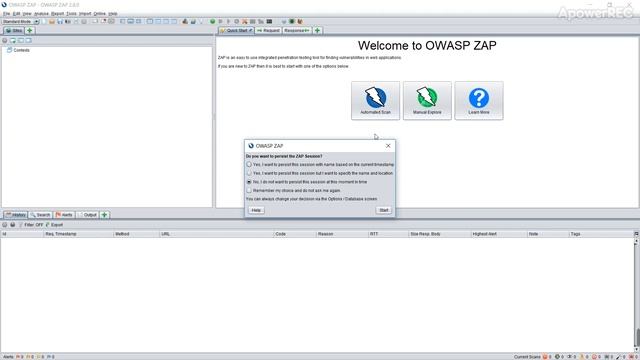Open the Online menu
The height and width of the screenshot is (360, 640).
coord(100,13)
